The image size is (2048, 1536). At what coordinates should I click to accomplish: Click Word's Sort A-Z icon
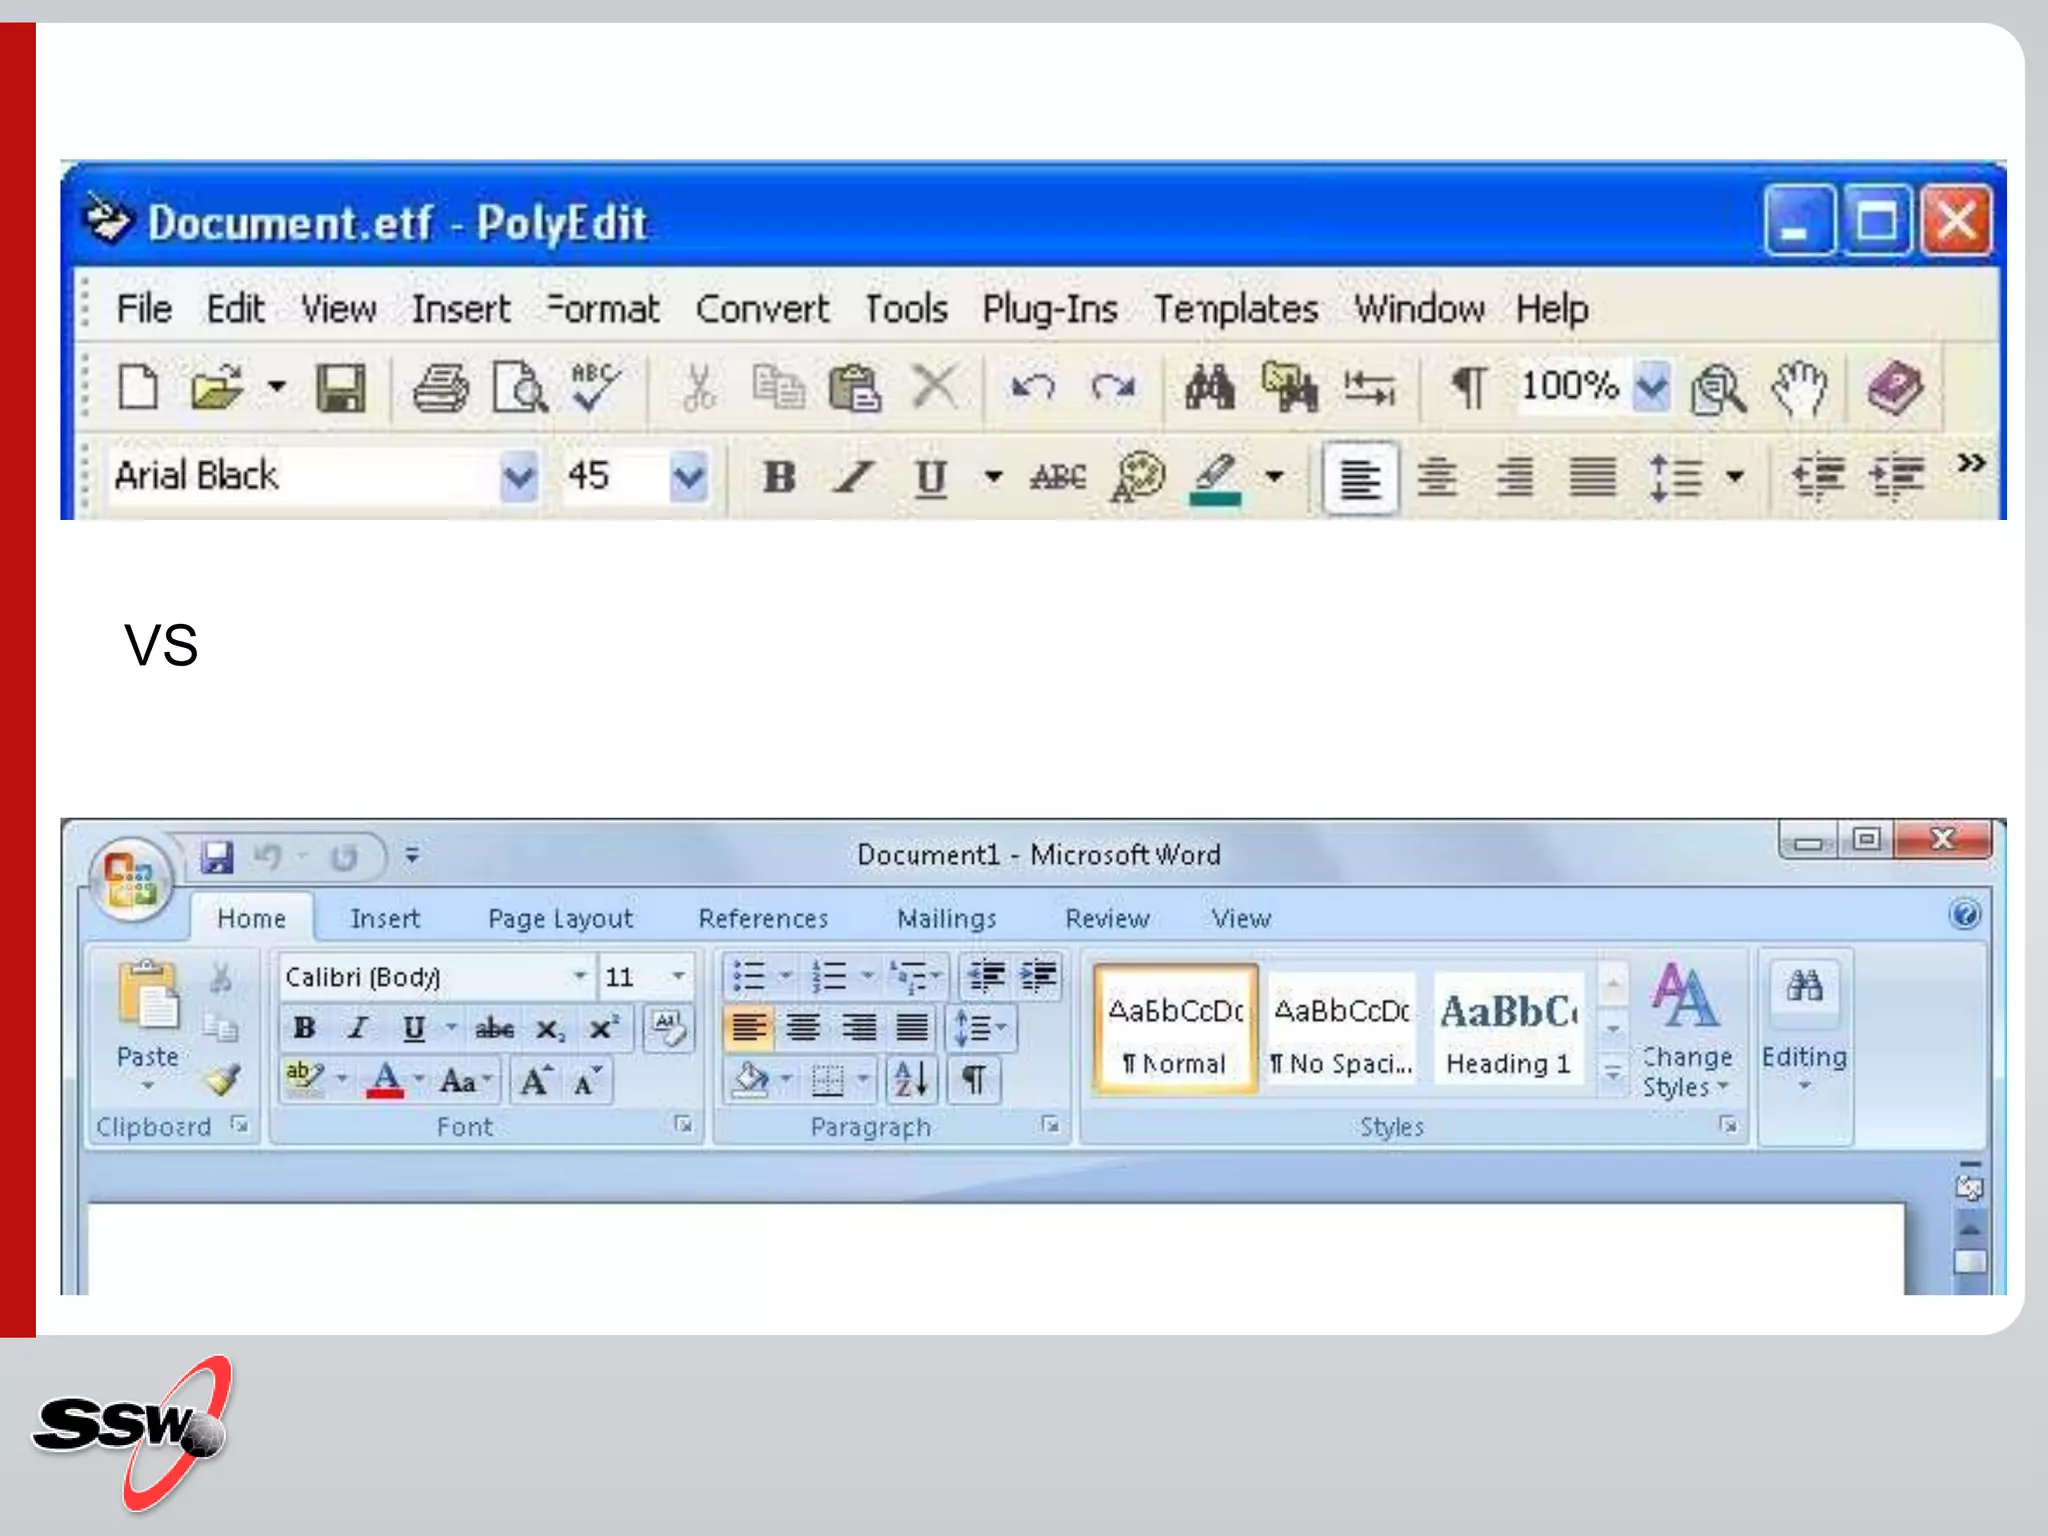[x=911, y=1080]
